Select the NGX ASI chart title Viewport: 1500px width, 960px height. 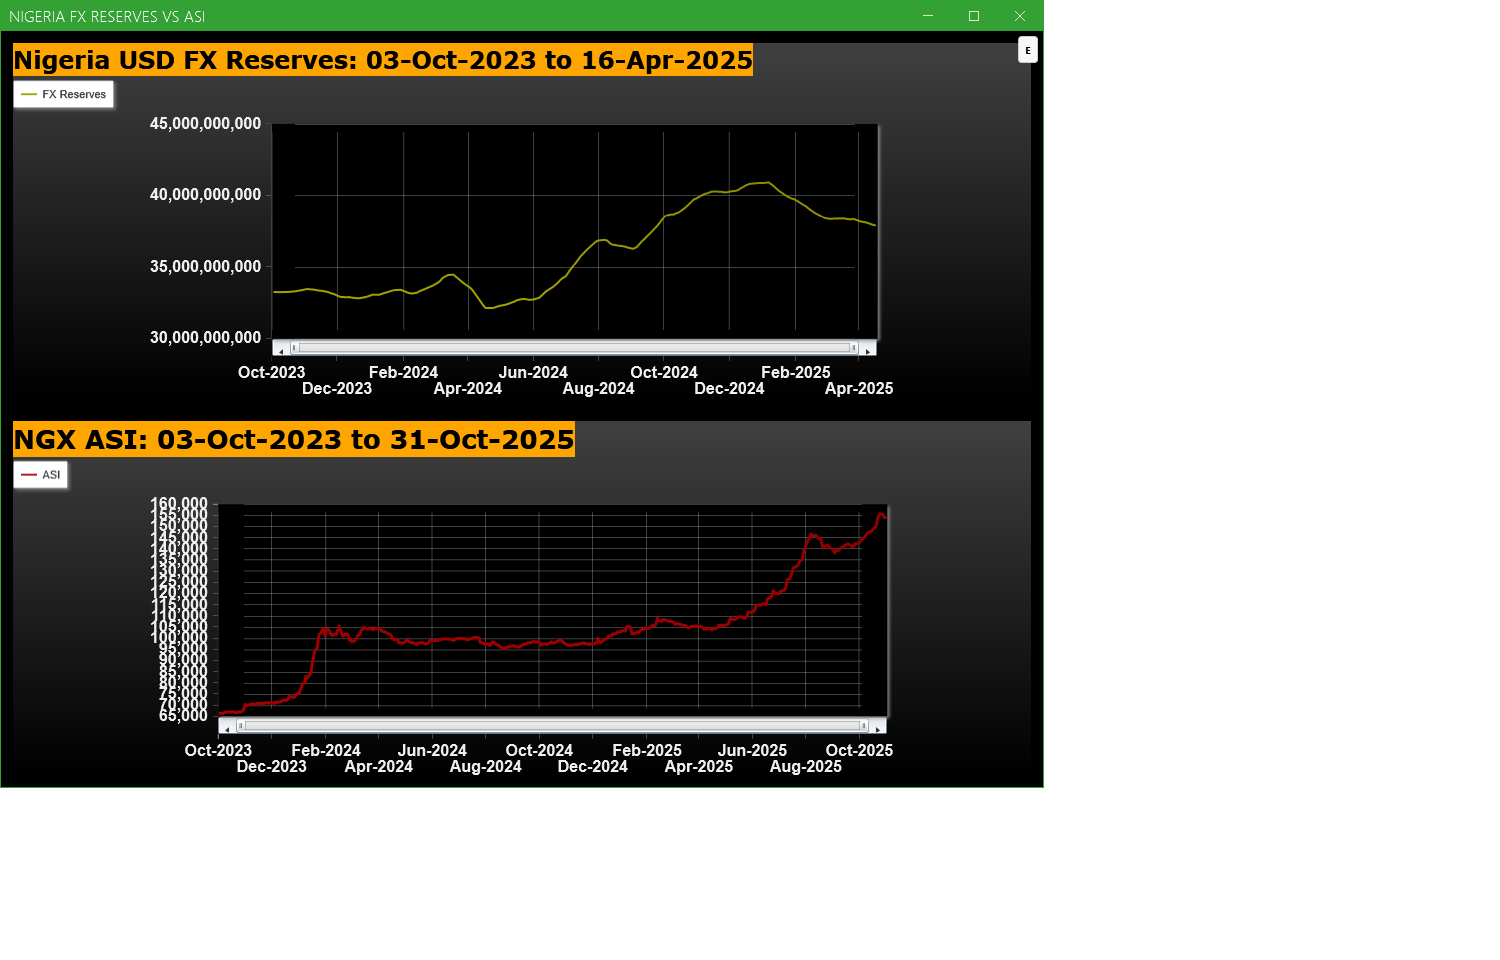293,438
